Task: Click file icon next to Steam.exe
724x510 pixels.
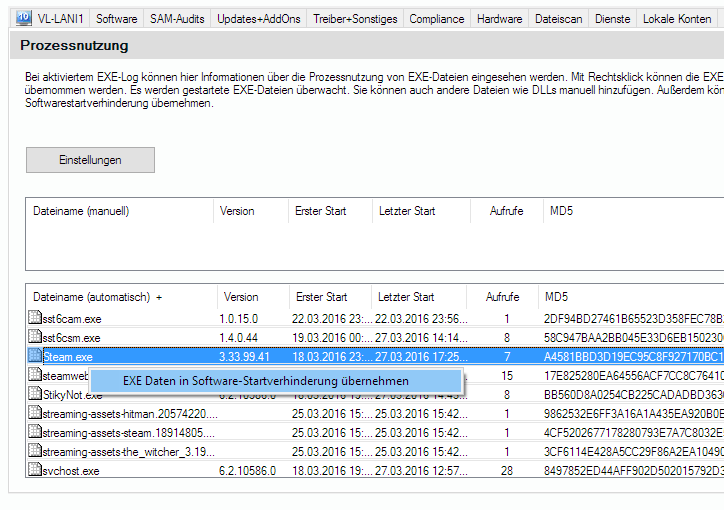Action: point(35,355)
